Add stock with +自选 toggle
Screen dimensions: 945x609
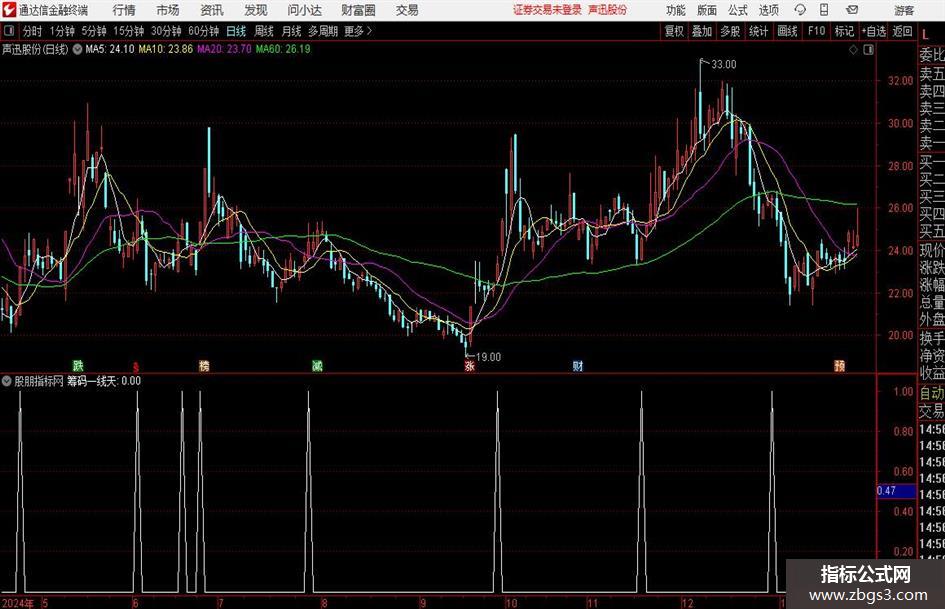(x=873, y=31)
